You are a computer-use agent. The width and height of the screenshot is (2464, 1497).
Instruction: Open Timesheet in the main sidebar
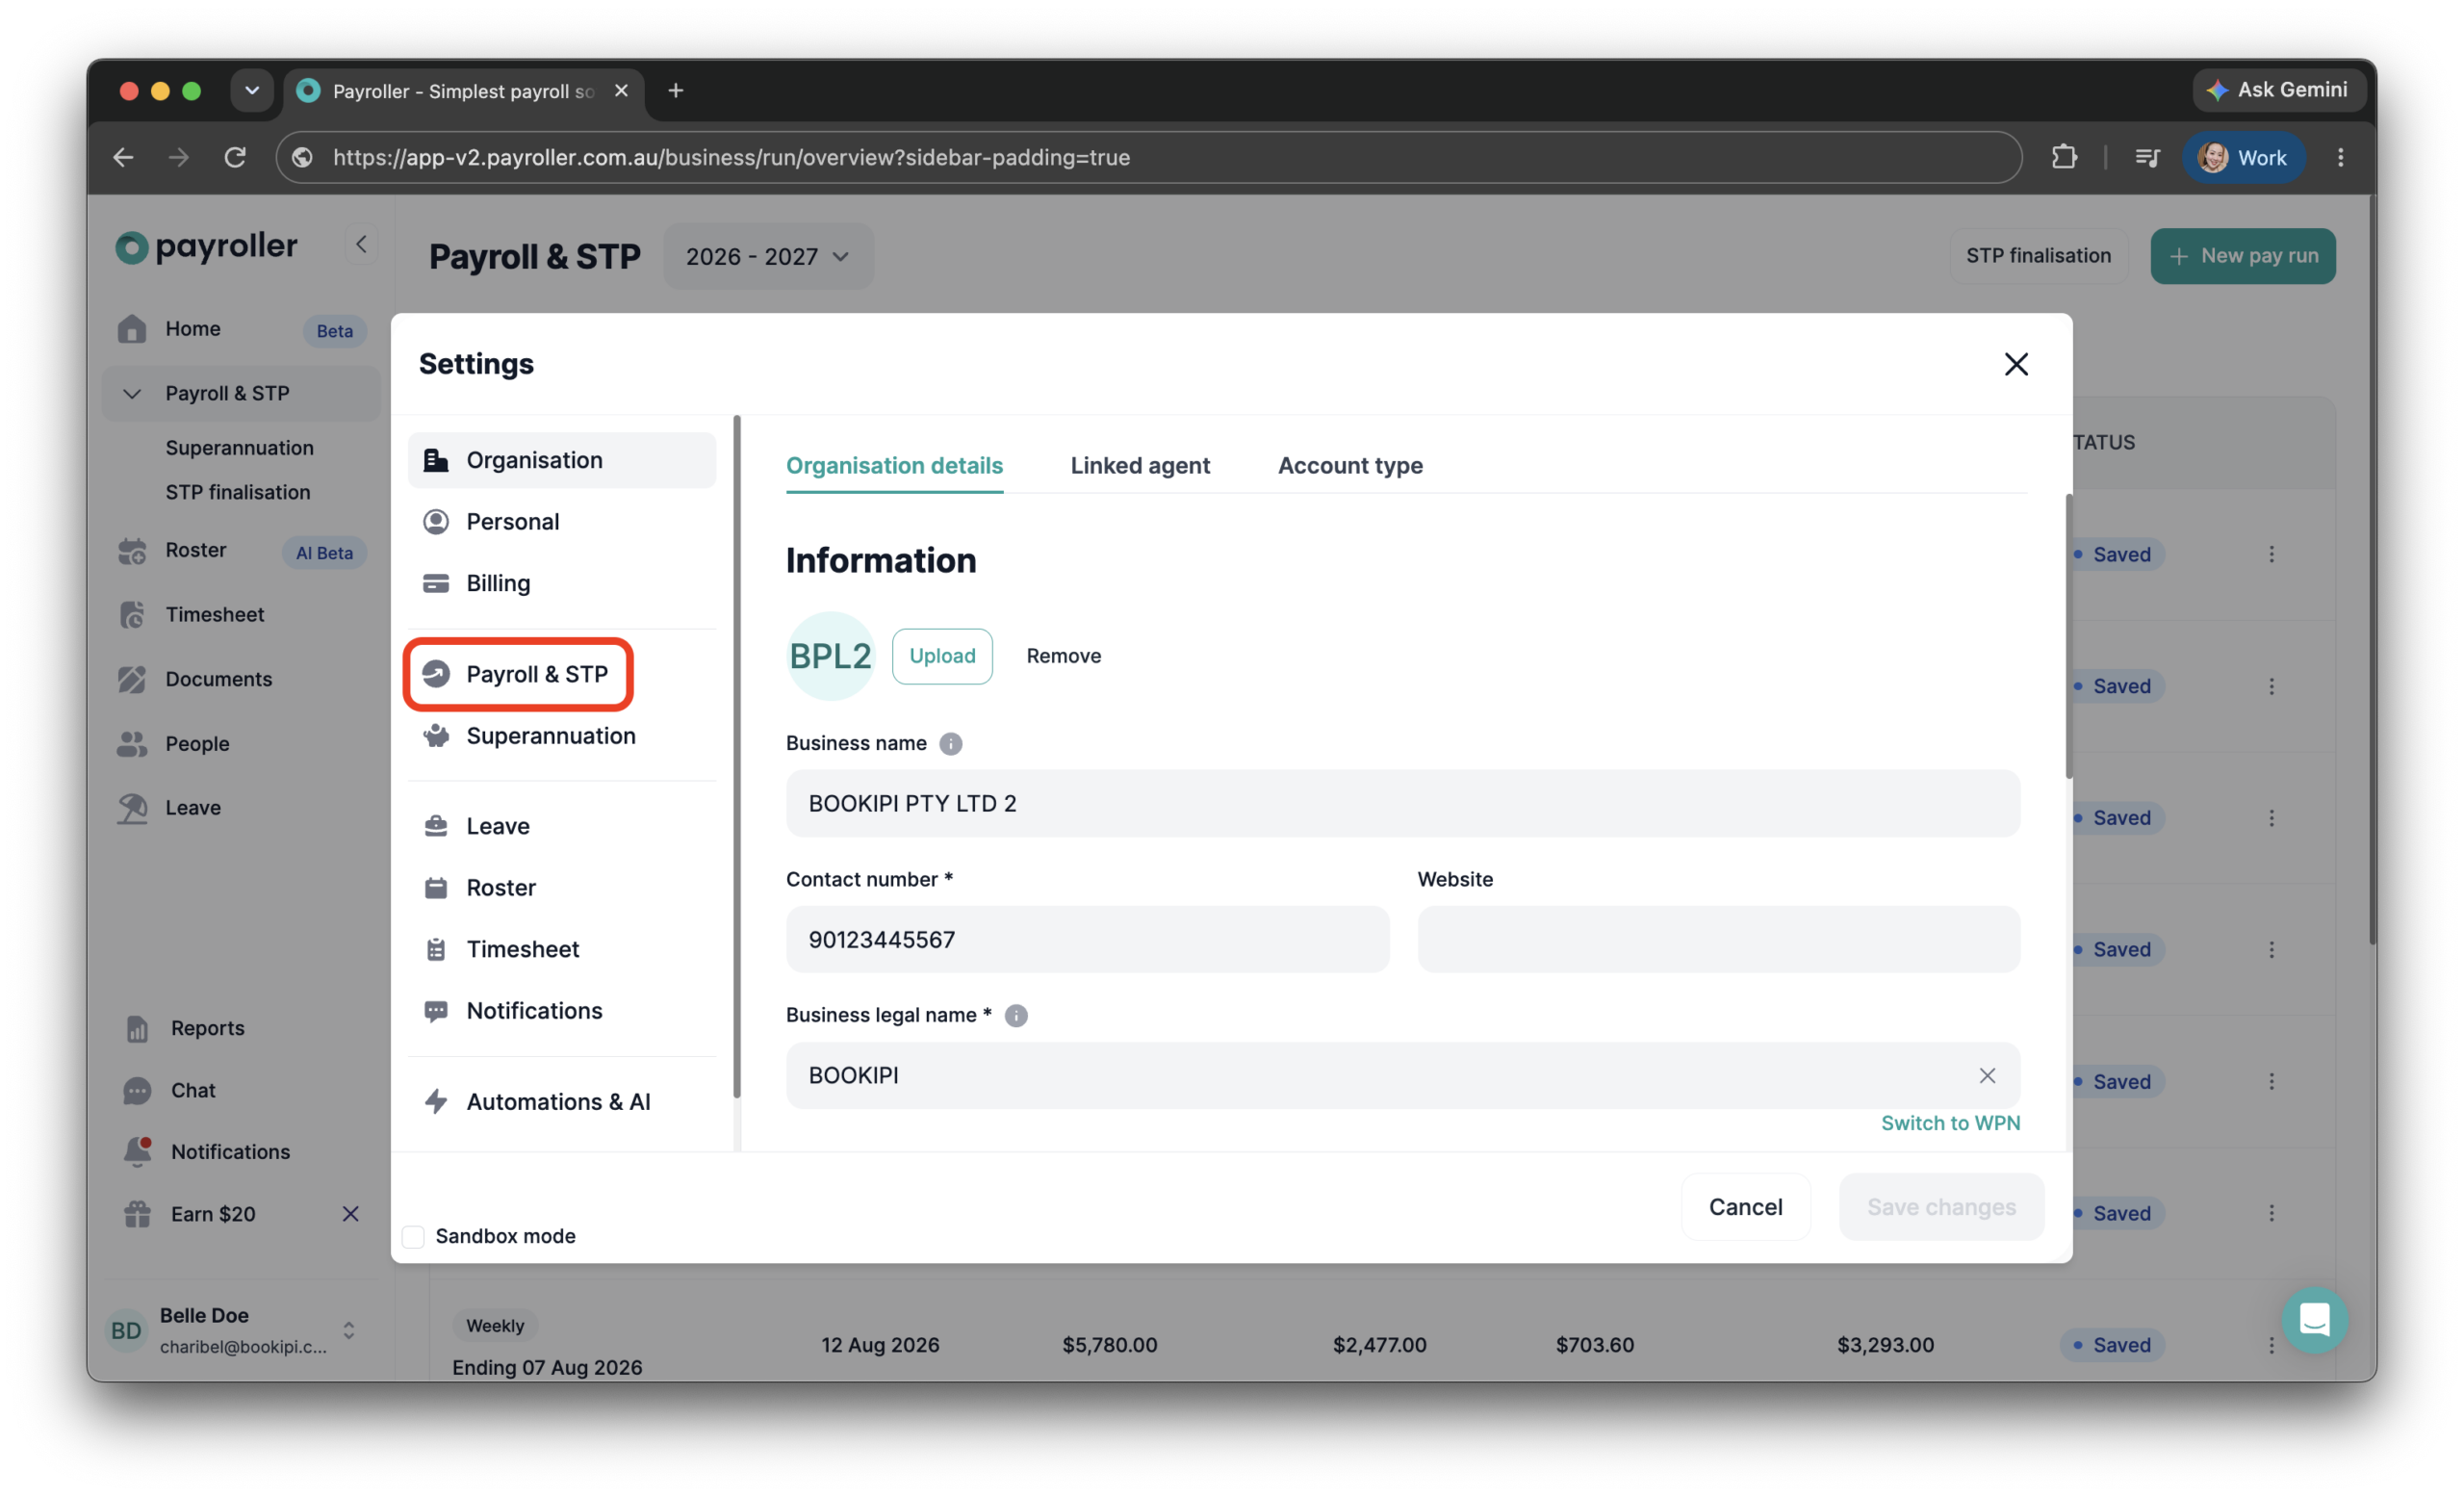[x=241, y=615]
